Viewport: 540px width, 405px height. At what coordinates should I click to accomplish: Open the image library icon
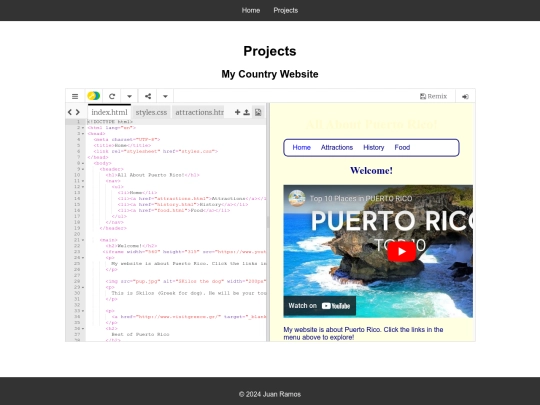pyautogui.click(x=258, y=112)
